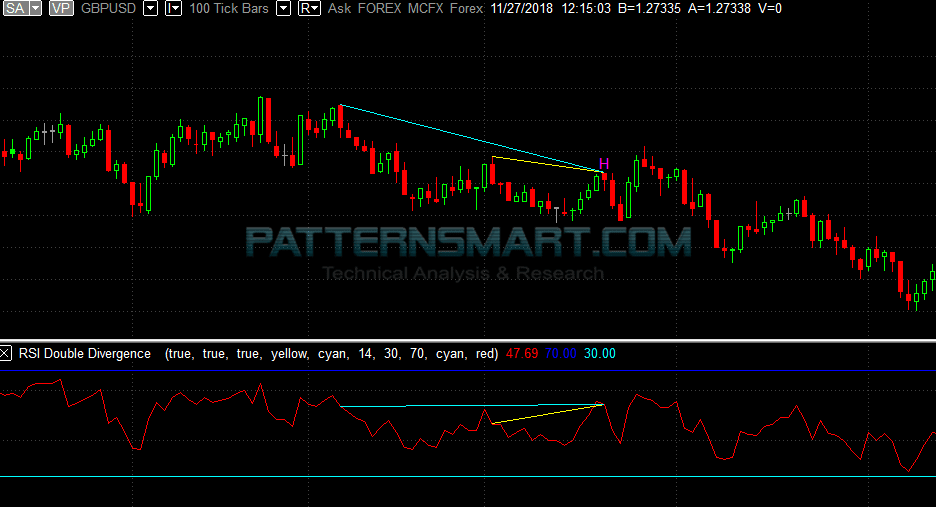Click the yellow divergence line on price chart
The height and width of the screenshot is (507, 936).
(547, 164)
